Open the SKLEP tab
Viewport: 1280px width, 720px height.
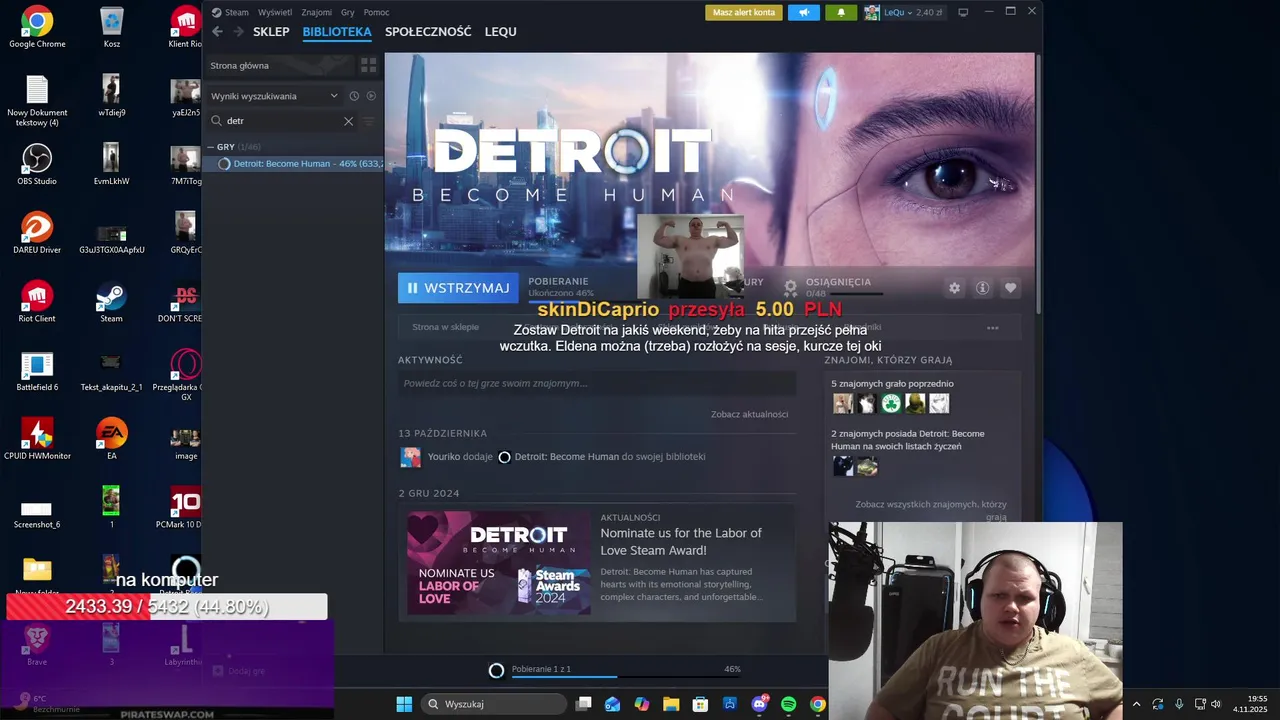point(271,32)
